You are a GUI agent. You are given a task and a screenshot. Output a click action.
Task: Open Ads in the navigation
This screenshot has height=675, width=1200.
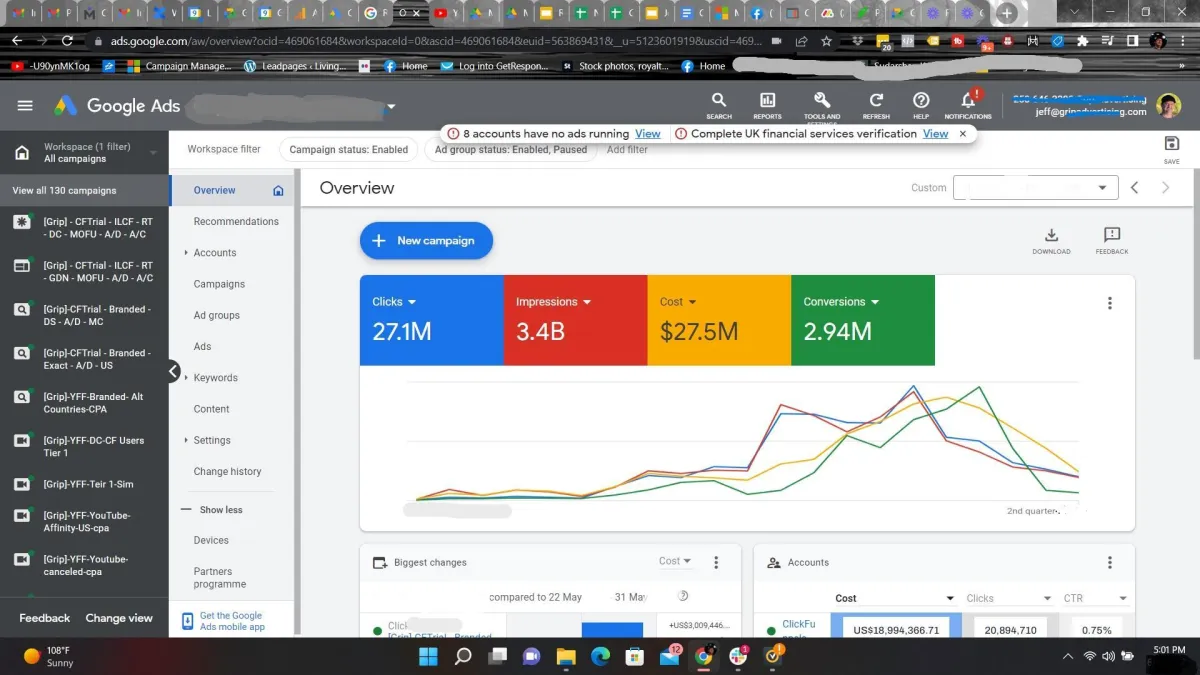pyautogui.click(x=202, y=346)
